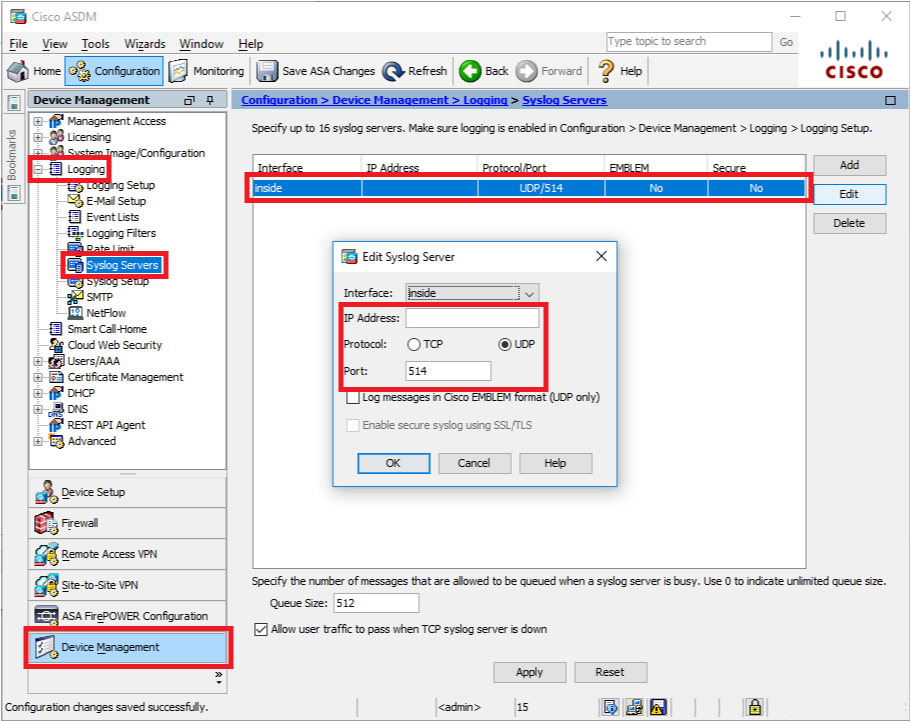Open the Help question mark icon
This screenshot has height=722, width=911.
(x=606, y=71)
